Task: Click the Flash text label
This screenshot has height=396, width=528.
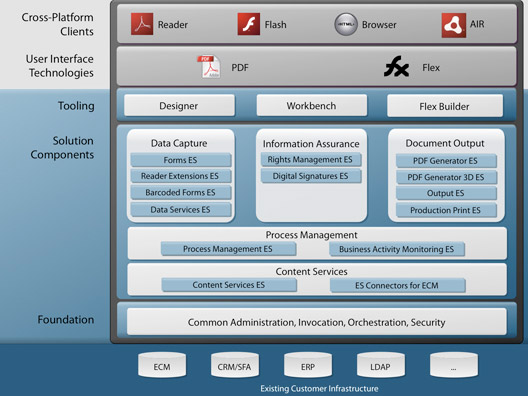Action: click(275, 25)
